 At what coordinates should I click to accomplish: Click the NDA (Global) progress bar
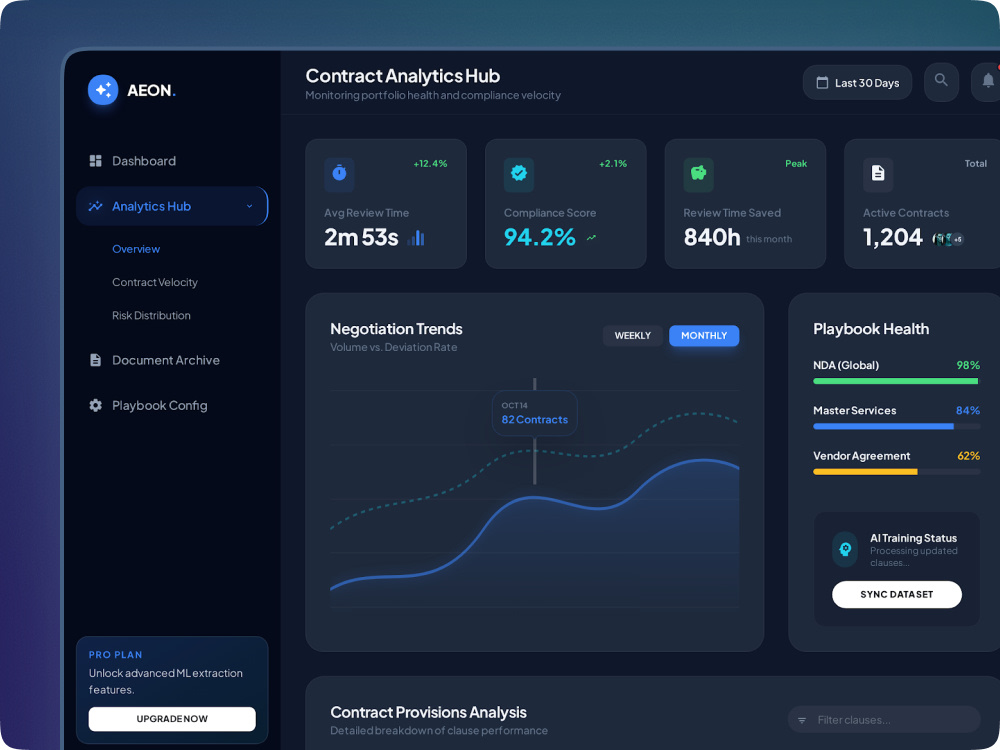pos(897,381)
